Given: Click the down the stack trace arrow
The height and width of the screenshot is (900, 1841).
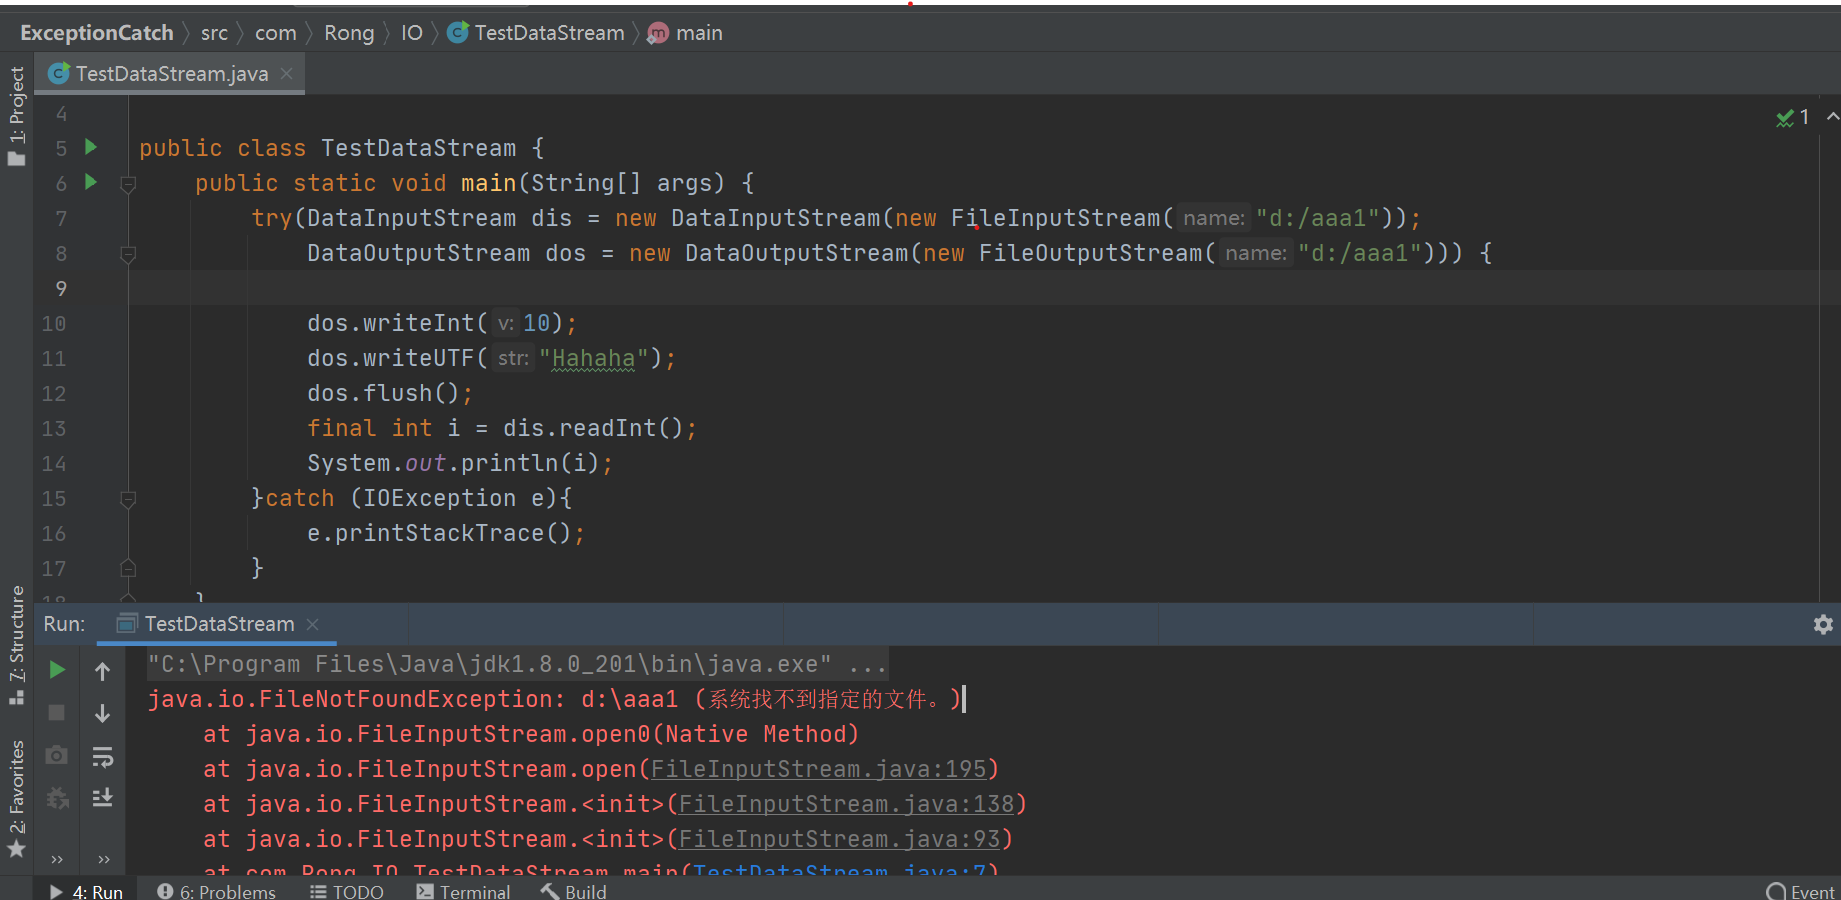Looking at the screenshot, I should click(x=102, y=713).
